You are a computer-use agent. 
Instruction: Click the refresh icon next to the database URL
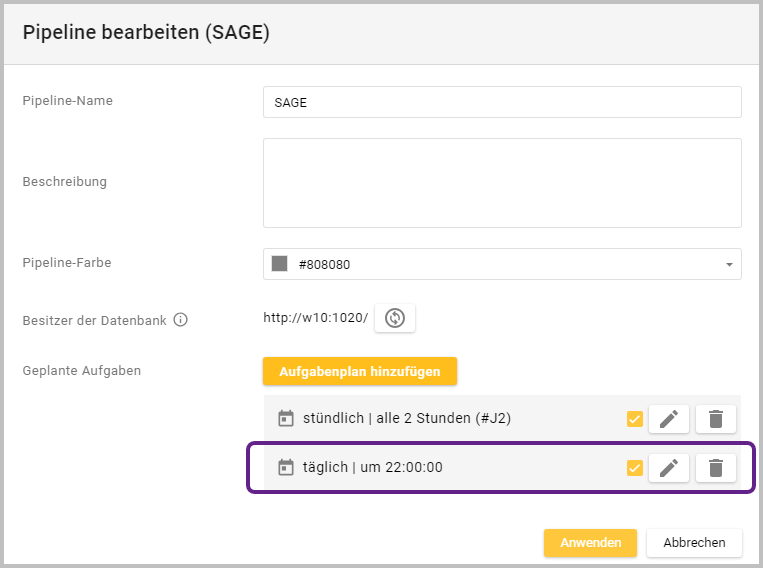click(x=395, y=318)
